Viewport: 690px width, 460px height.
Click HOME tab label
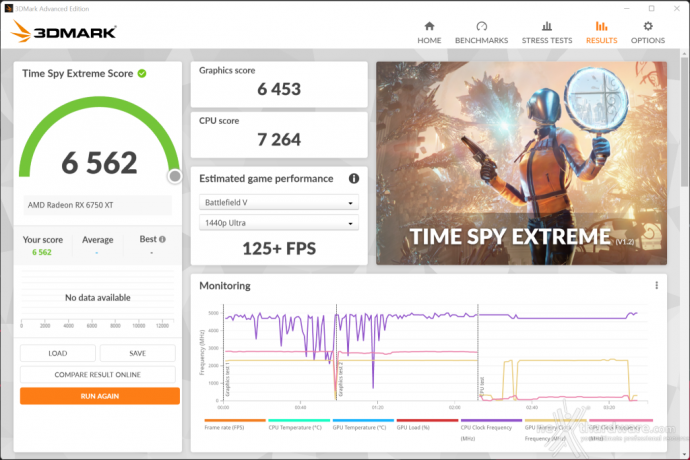pos(429,40)
